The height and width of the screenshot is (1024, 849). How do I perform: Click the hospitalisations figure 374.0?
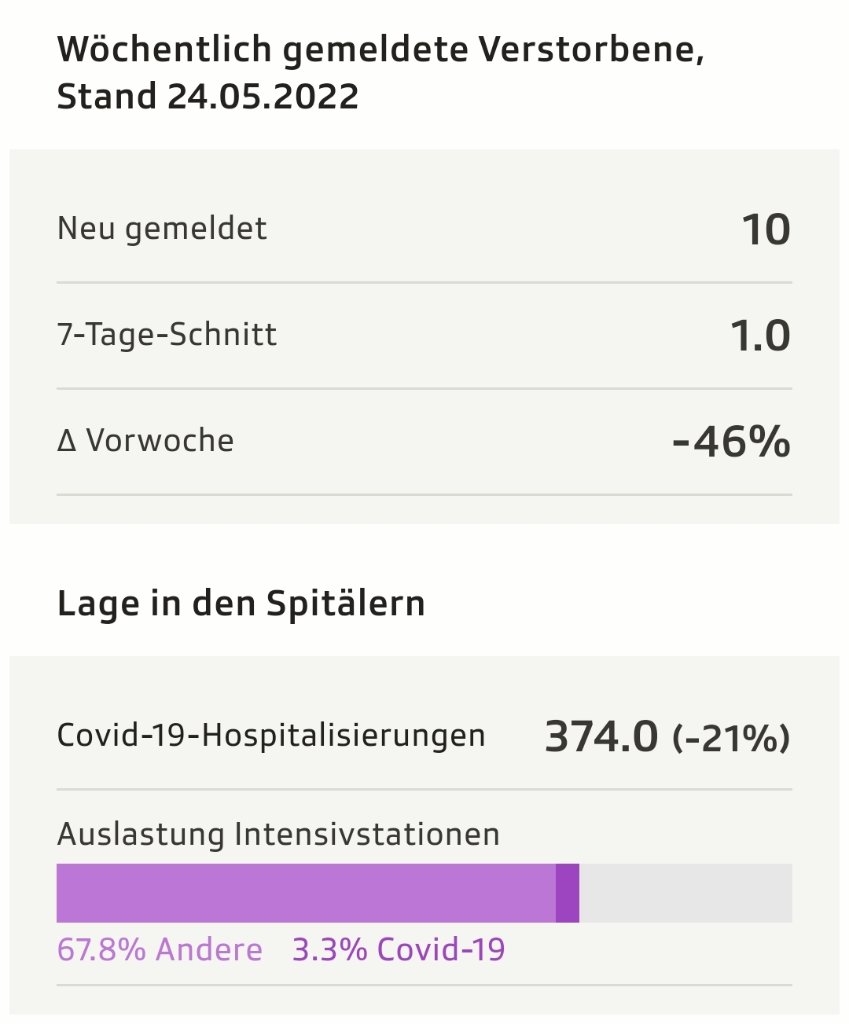(601, 738)
